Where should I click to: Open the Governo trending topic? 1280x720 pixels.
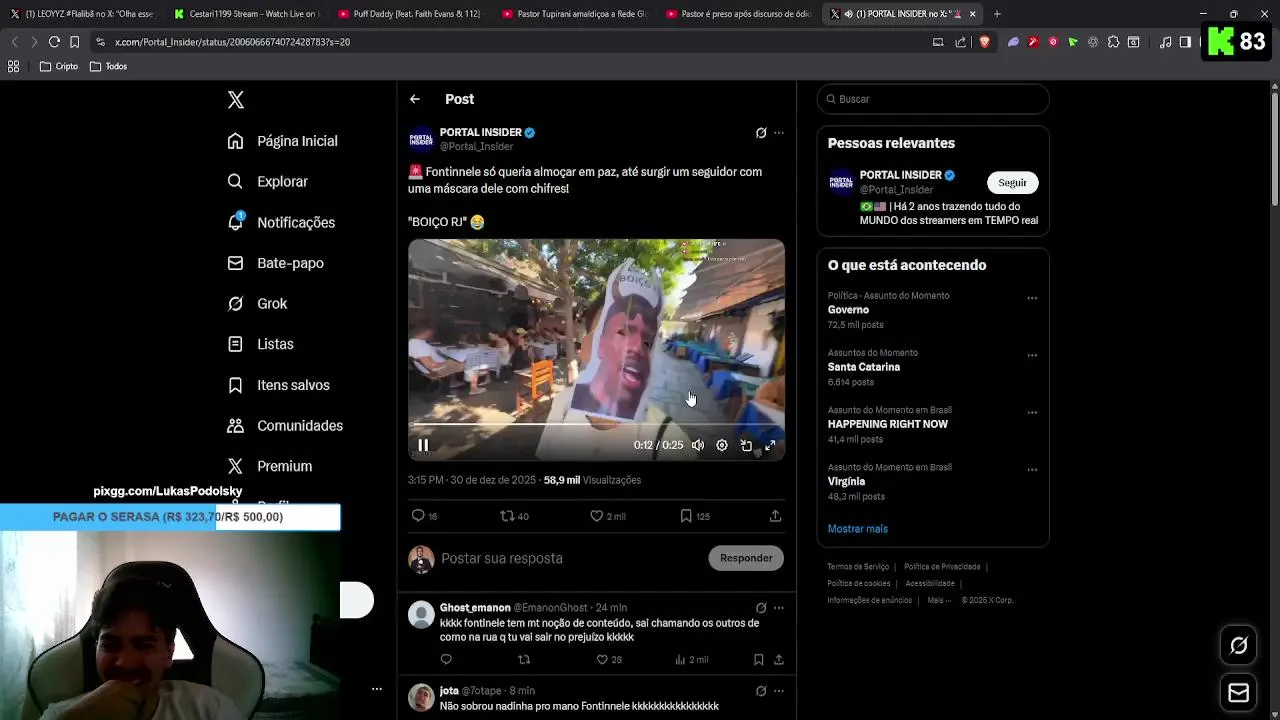(x=848, y=310)
